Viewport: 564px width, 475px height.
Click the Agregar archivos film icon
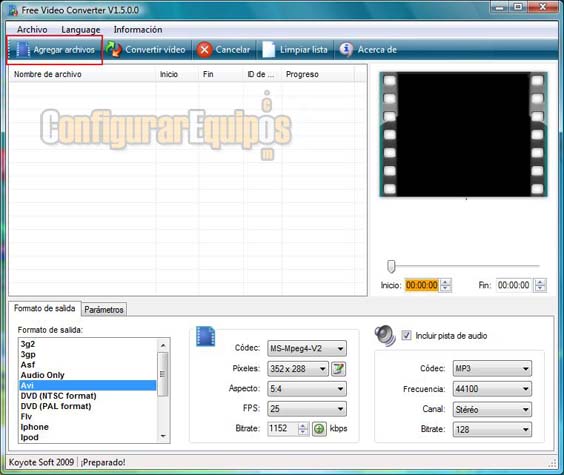[x=22, y=50]
